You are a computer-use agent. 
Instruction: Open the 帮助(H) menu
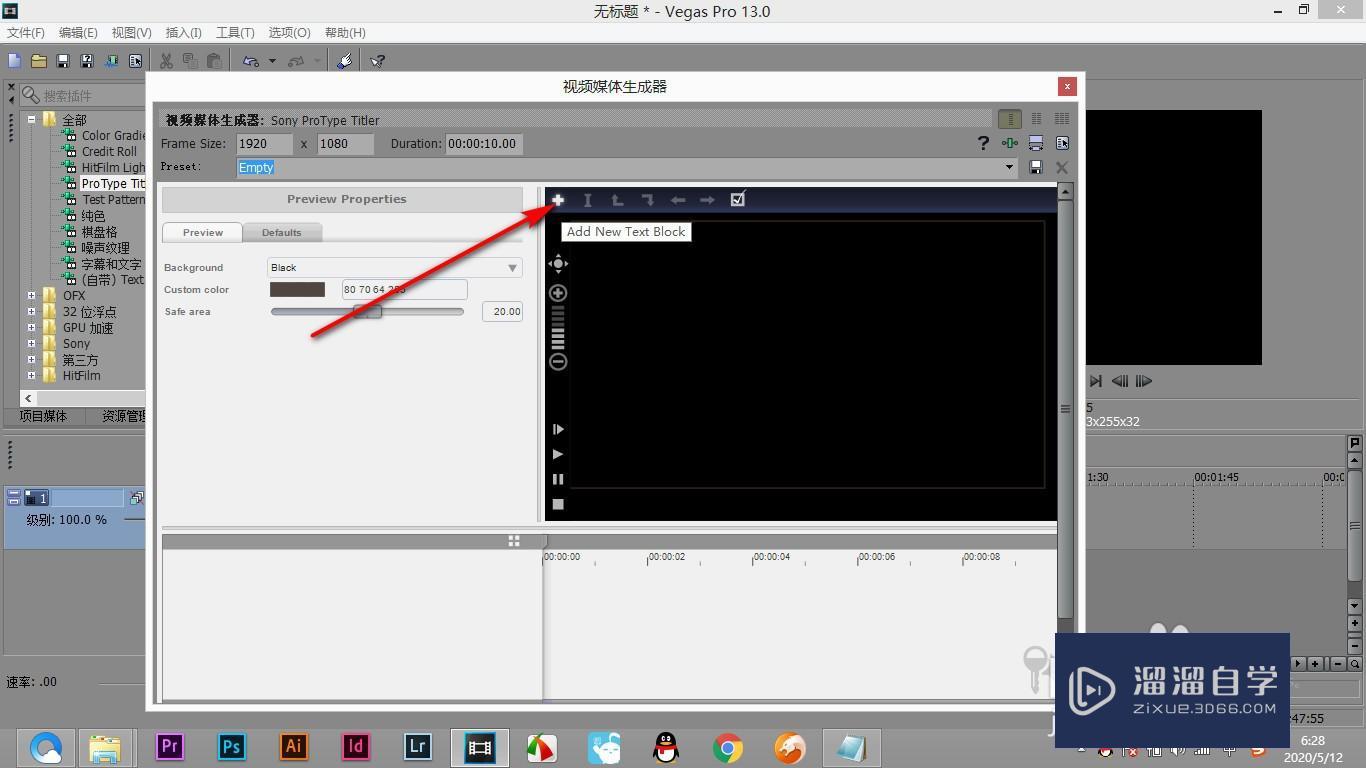345,33
